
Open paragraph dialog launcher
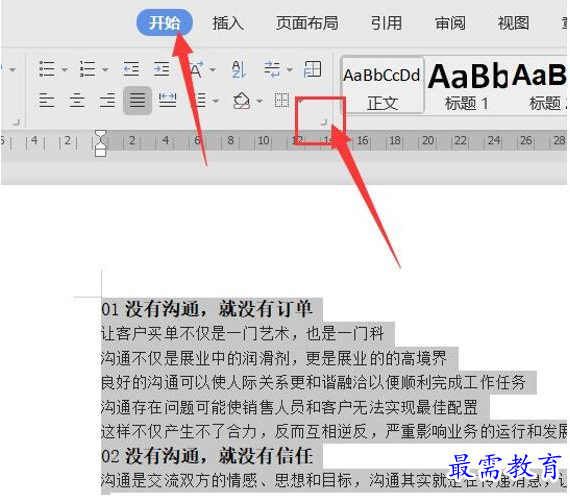pos(324,122)
